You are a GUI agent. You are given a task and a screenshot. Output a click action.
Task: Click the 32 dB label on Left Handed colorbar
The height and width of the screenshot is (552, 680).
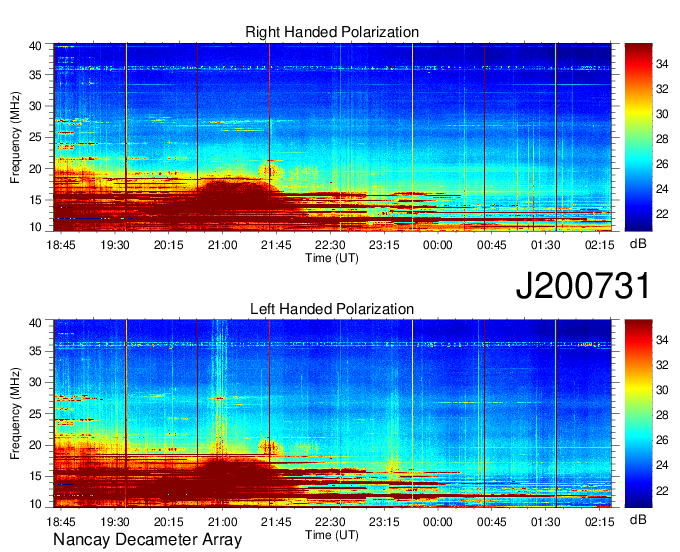click(x=662, y=366)
